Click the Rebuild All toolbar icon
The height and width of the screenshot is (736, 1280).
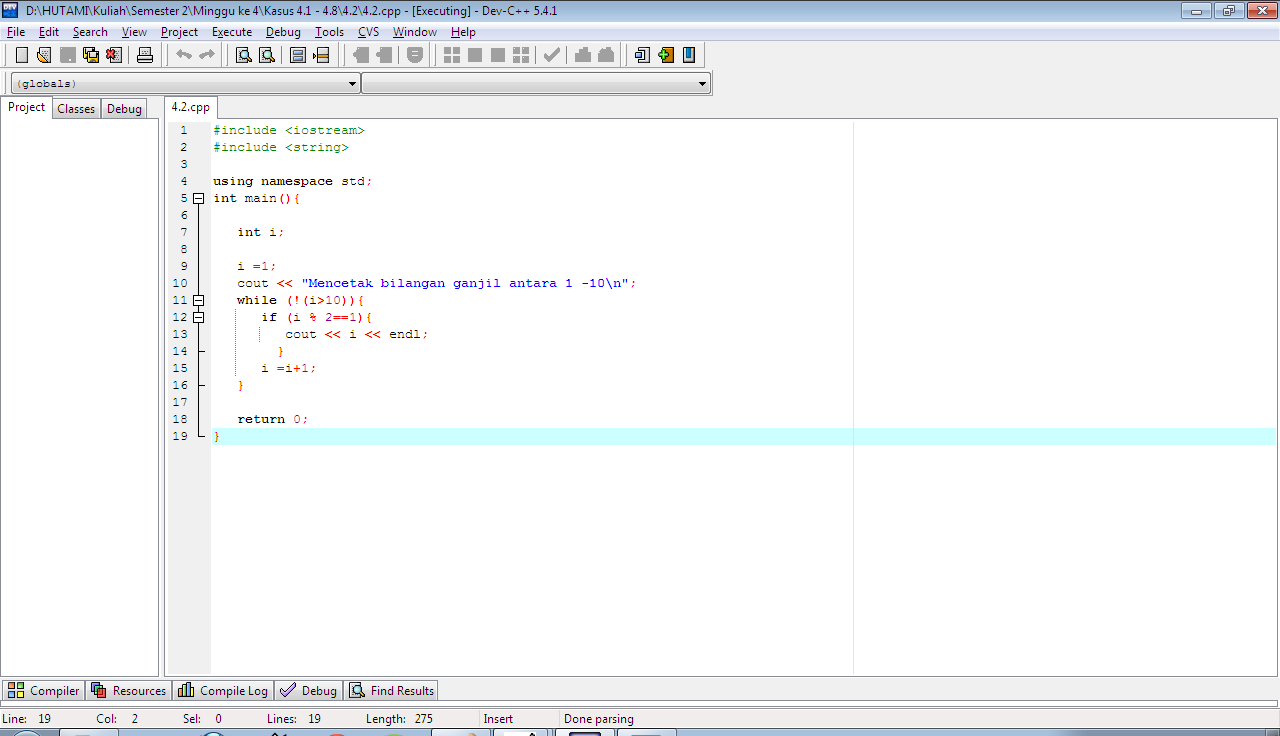pos(521,55)
